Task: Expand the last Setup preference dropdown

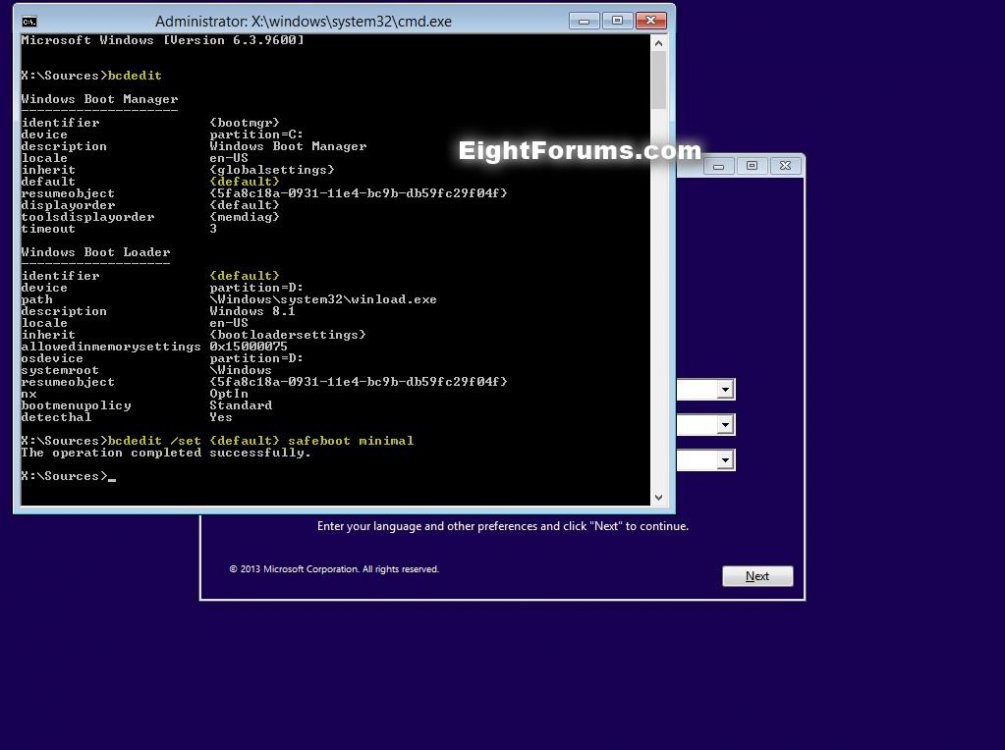Action: pos(726,460)
